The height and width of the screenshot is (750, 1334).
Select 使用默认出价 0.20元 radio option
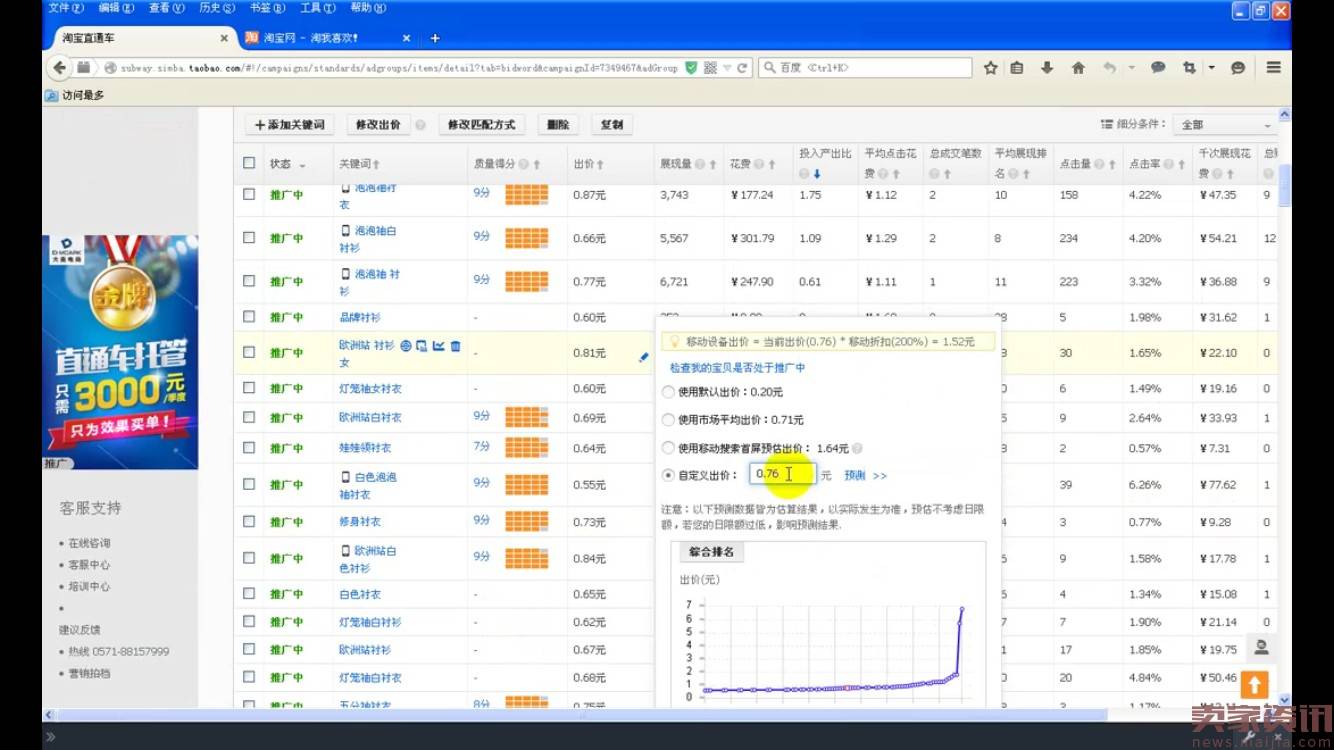pyautogui.click(x=668, y=392)
